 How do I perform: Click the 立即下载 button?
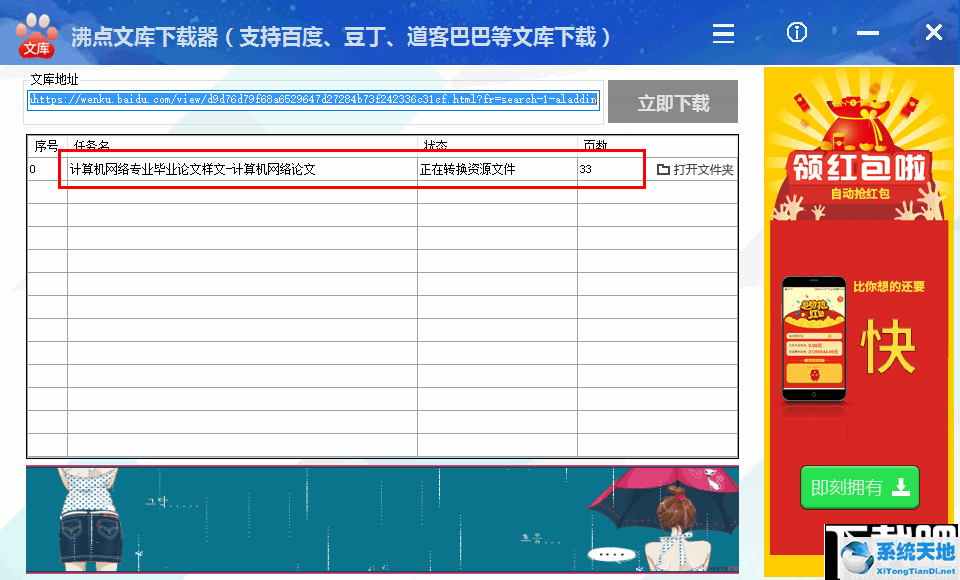[x=673, y=102]
